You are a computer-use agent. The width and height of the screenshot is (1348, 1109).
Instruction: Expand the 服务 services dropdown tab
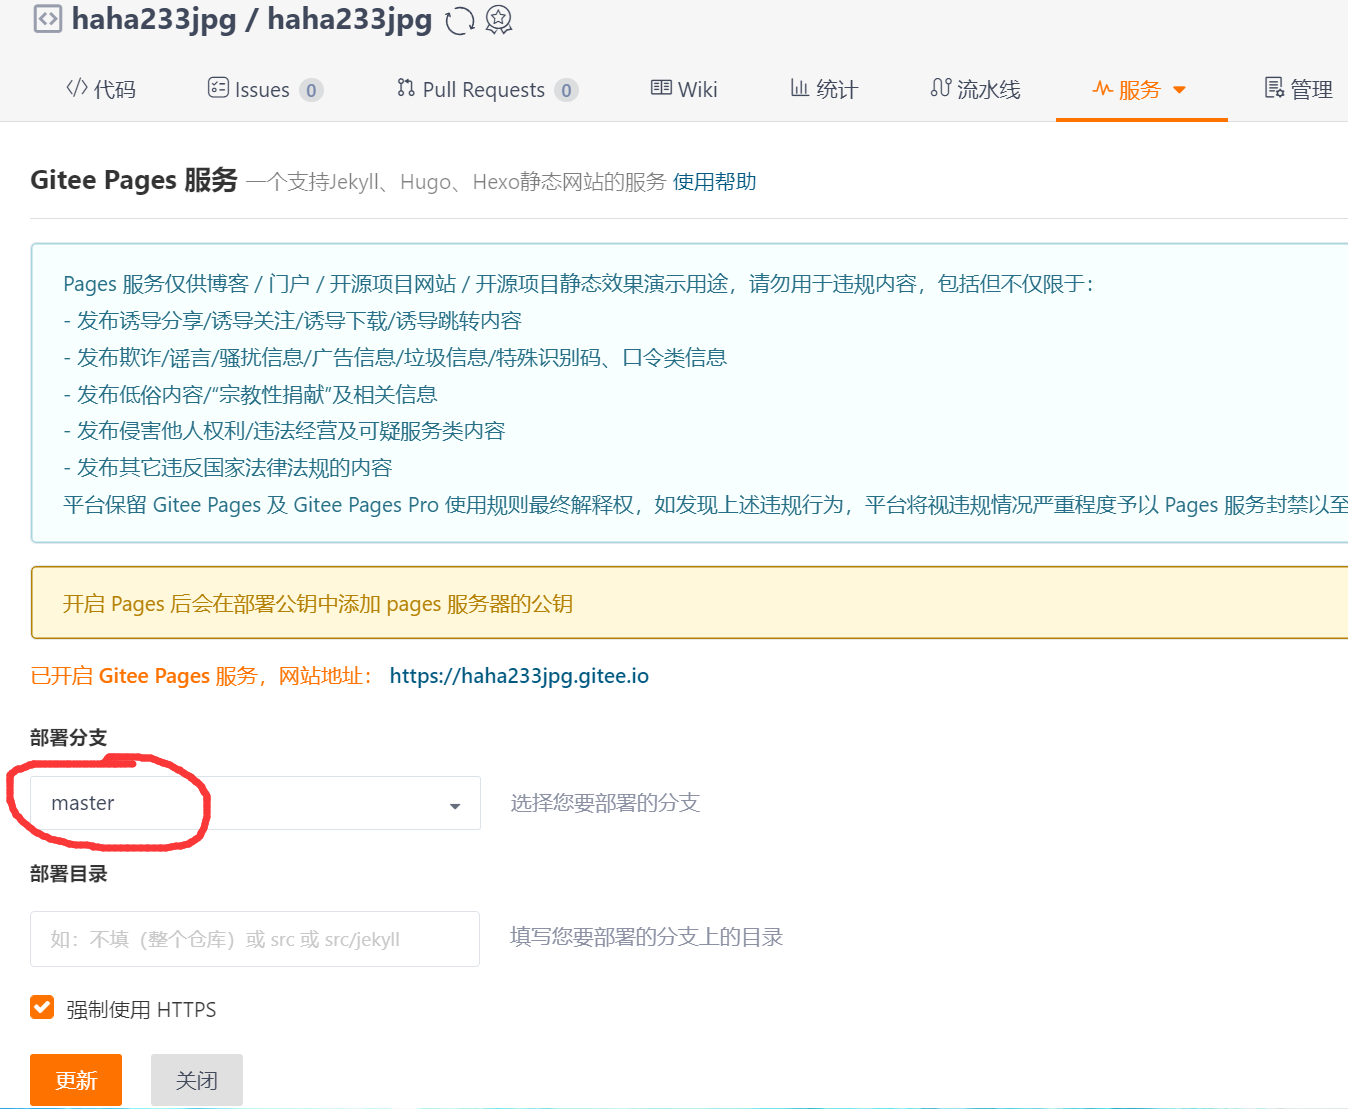pyautogui.click(x=1140, y=90)
